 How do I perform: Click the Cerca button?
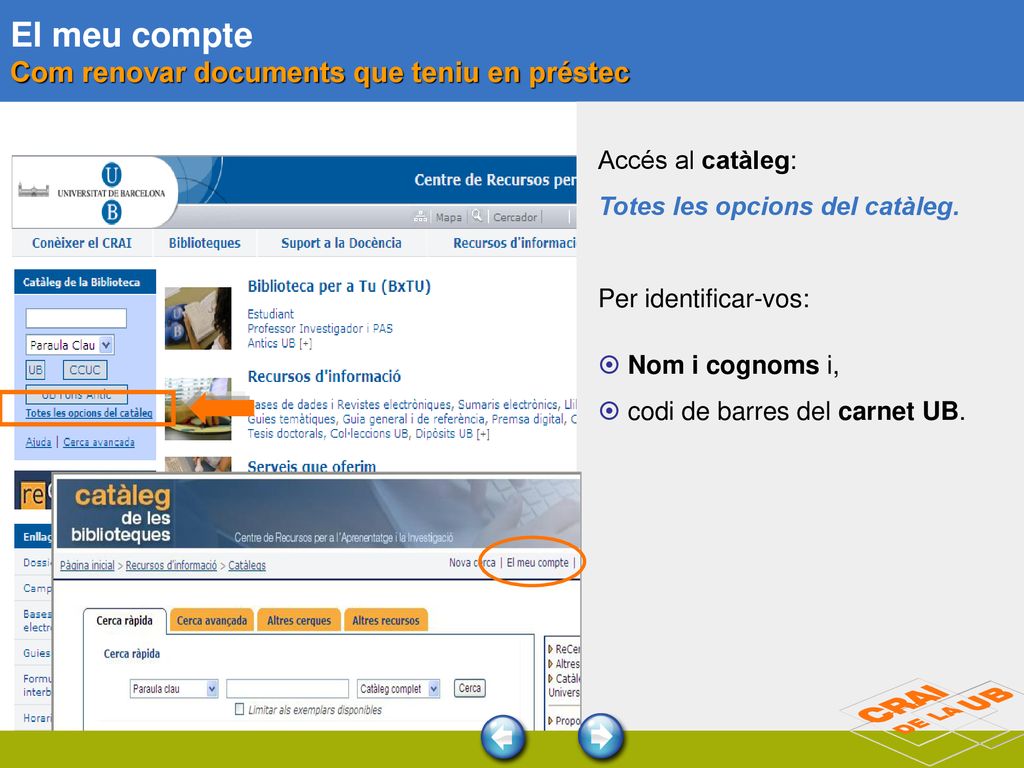[x=470, y=688]
